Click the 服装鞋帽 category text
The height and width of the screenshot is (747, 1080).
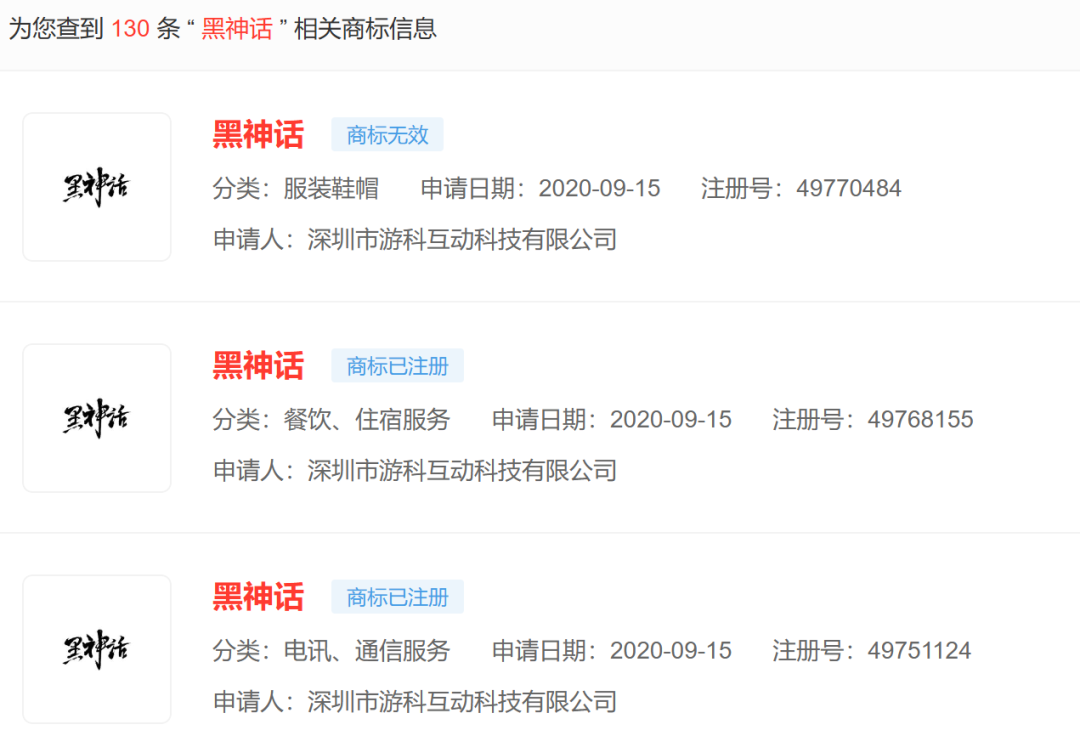331,188
